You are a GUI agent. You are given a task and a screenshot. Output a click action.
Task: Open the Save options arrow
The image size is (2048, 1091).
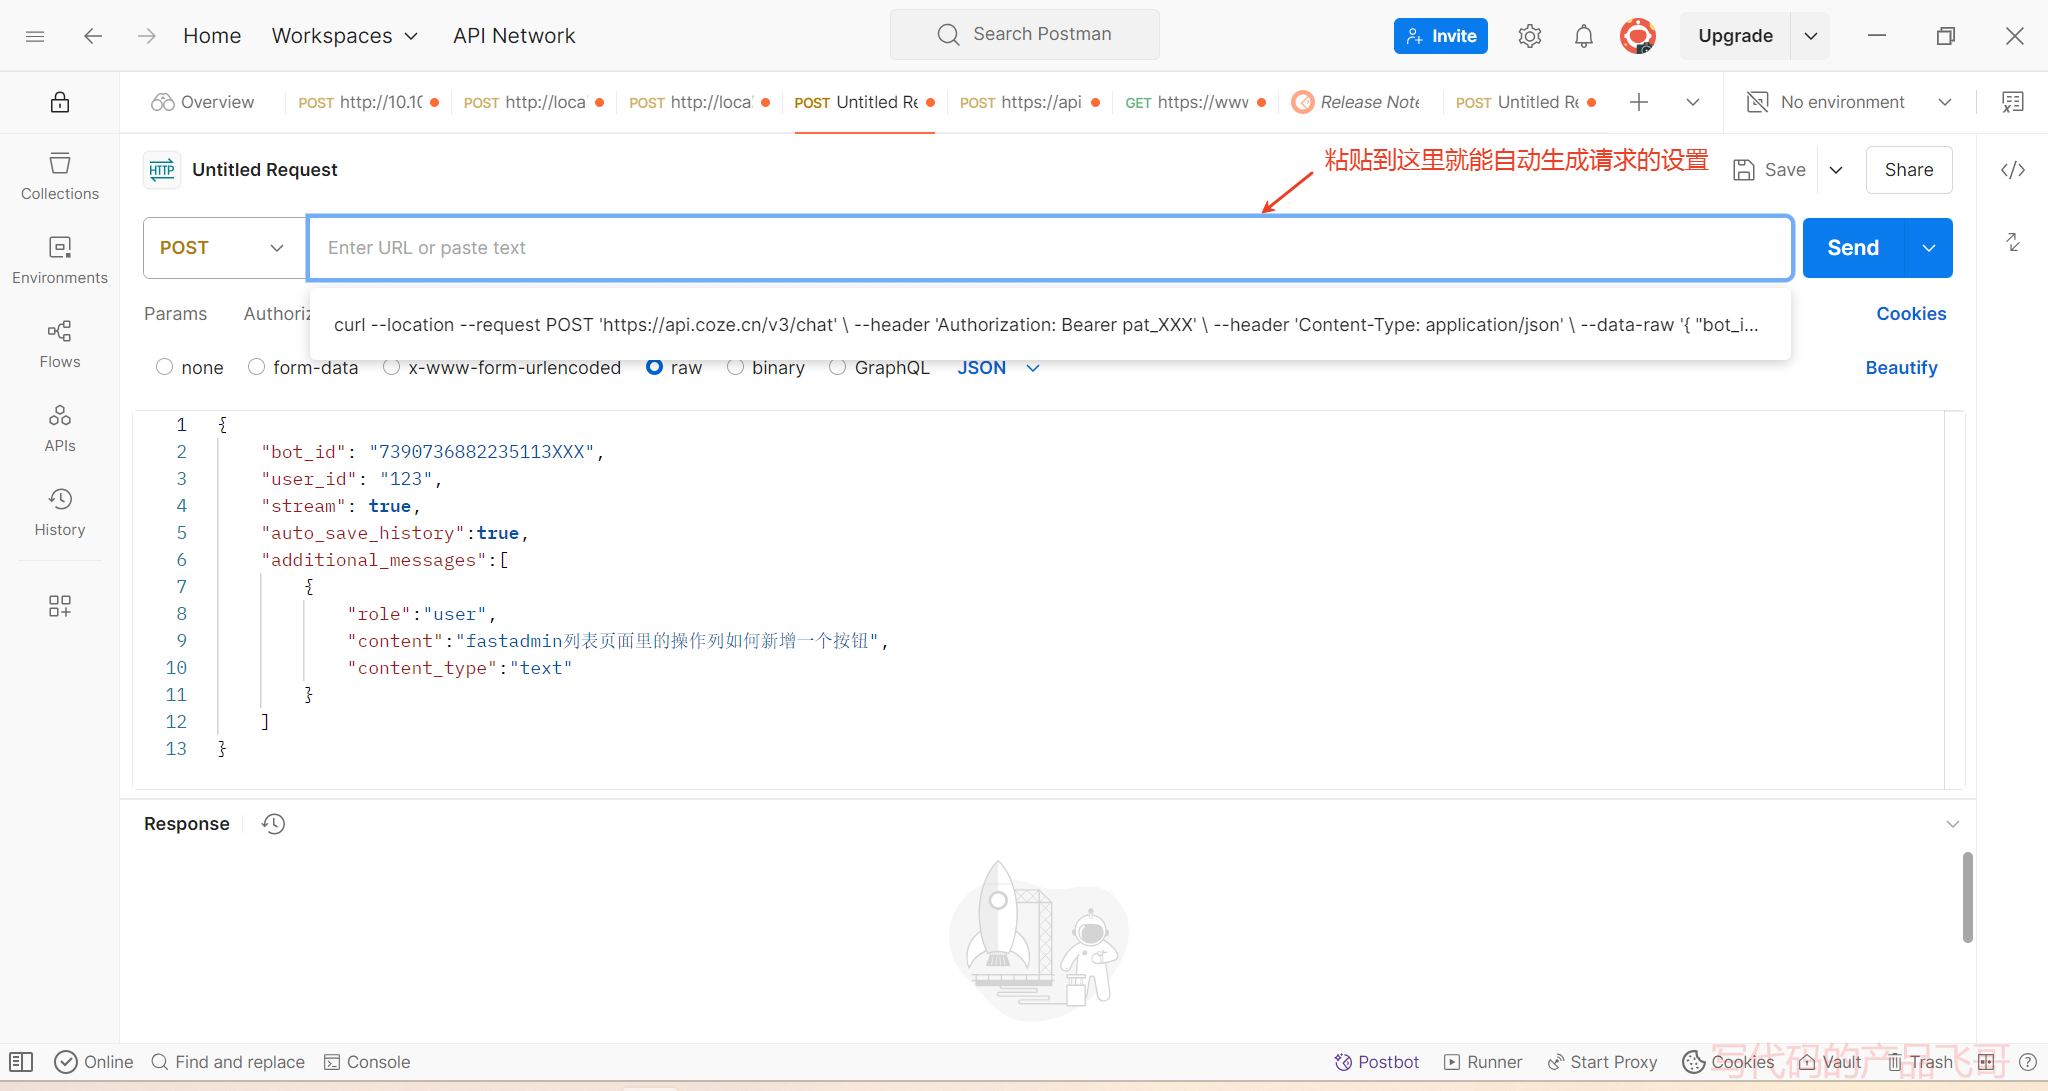(1836, 170)
